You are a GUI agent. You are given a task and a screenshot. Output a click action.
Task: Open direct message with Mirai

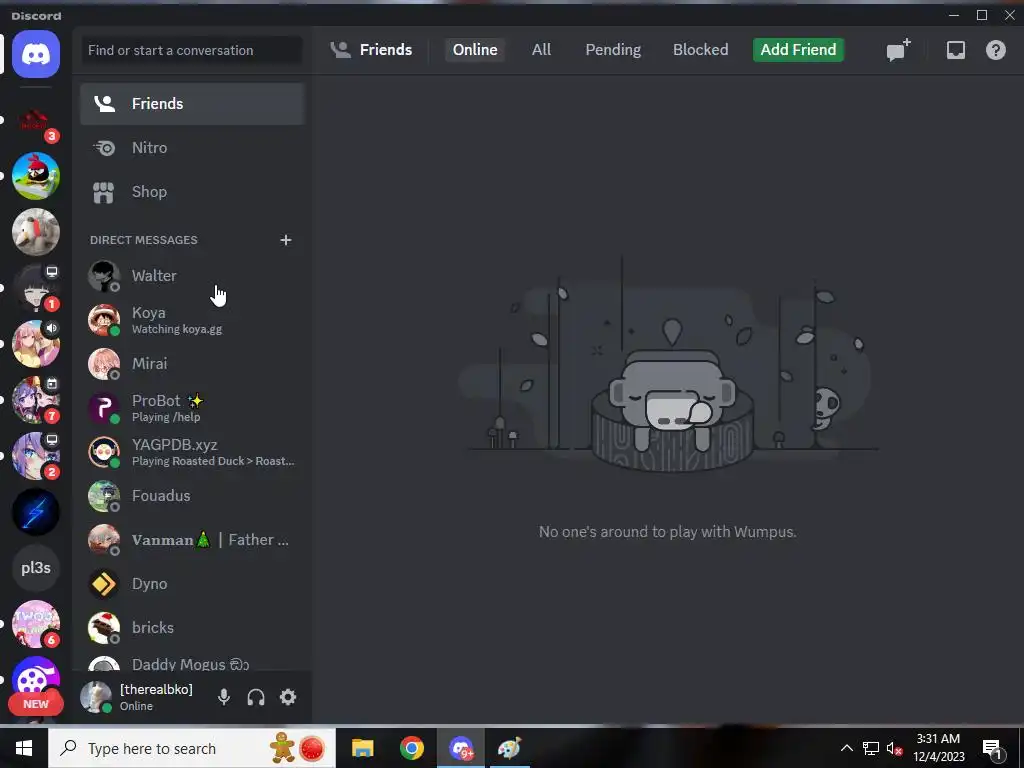pos(192,364)
